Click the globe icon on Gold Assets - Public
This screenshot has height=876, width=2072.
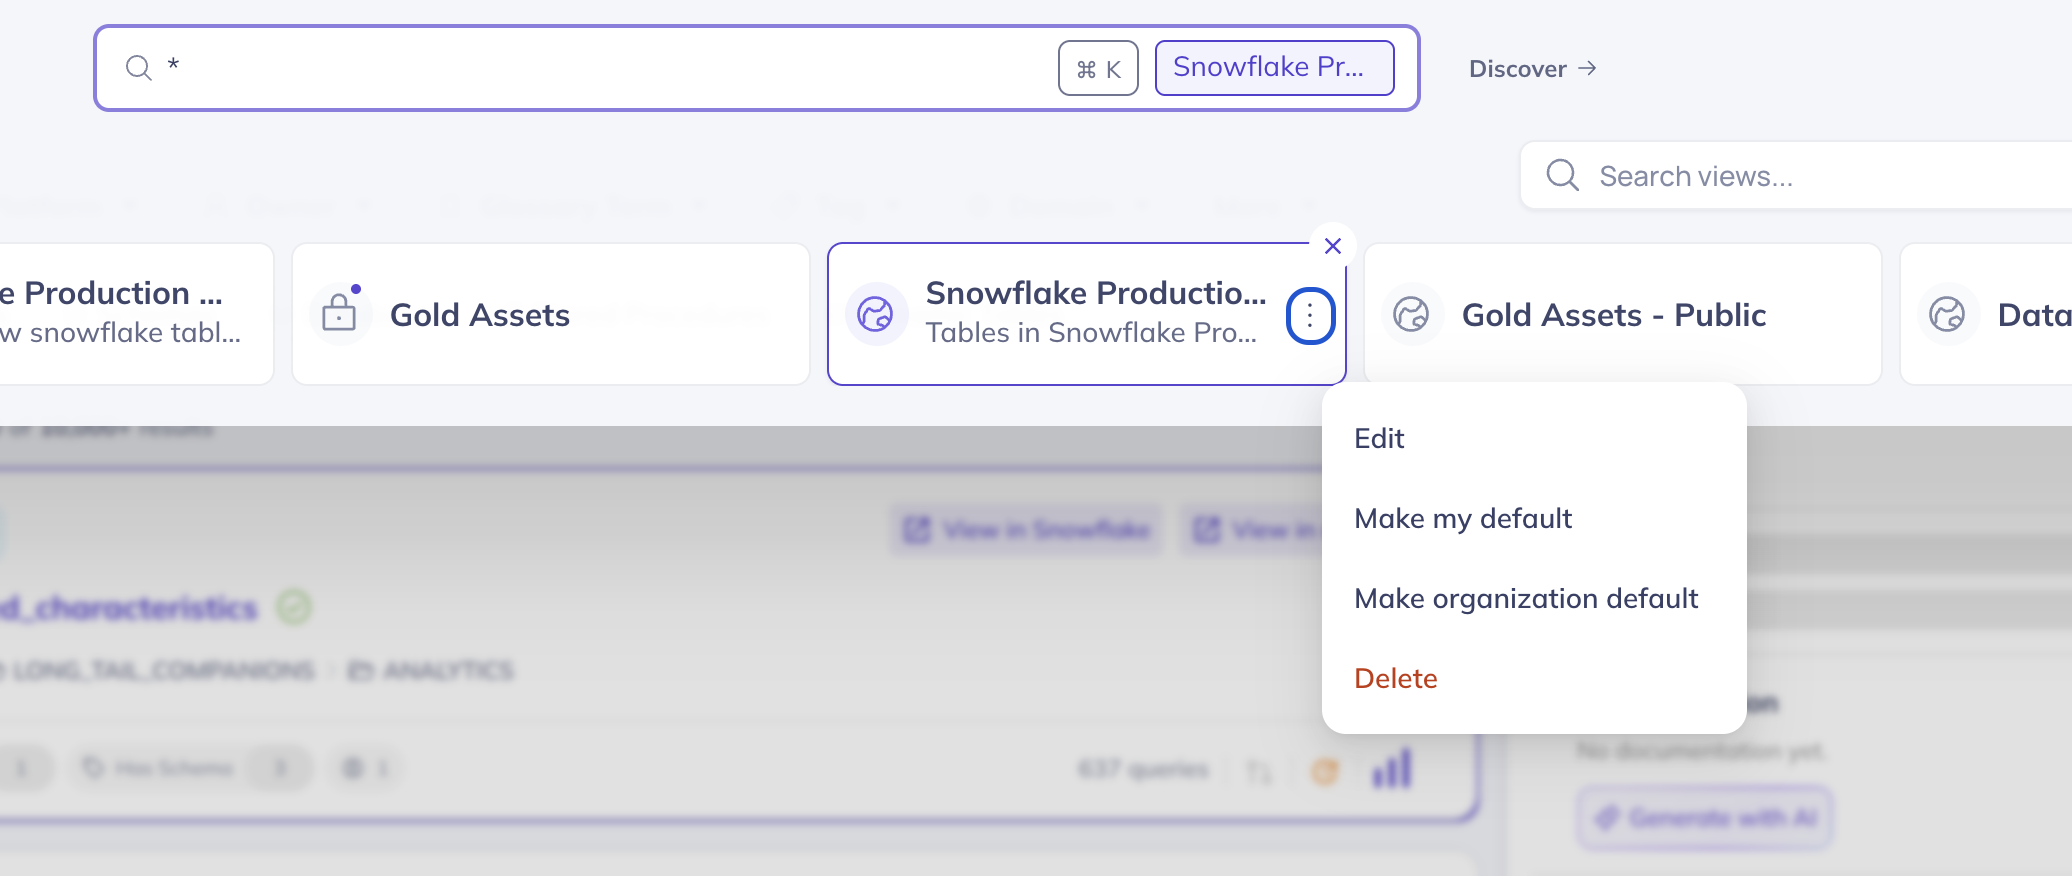pos(1411,314)
